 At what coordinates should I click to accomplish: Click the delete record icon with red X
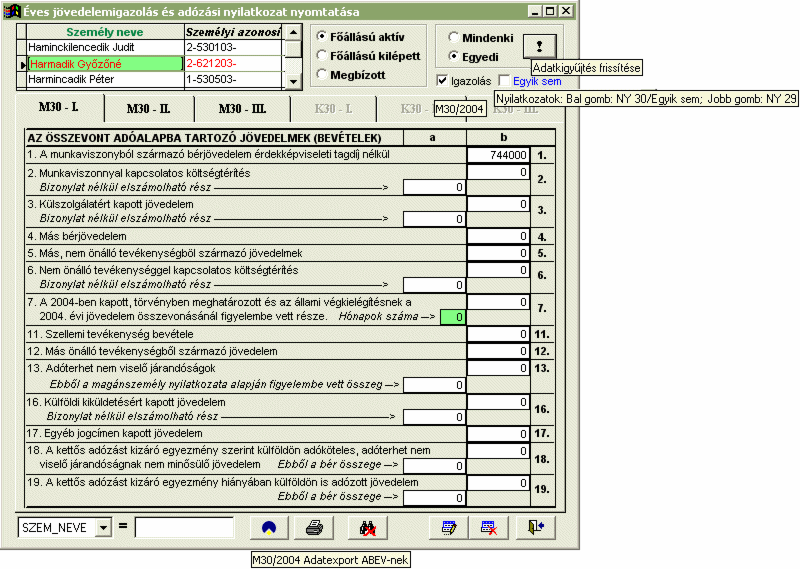tap(489, 528)
